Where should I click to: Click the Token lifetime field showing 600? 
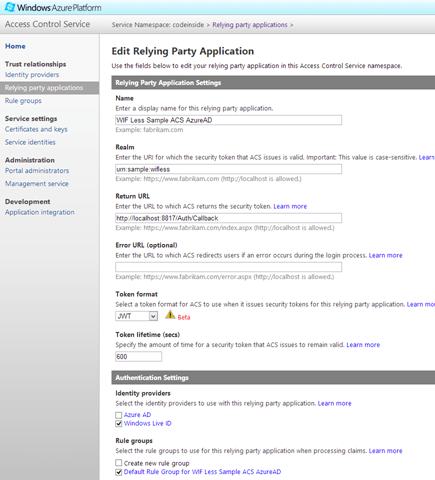point(138,357)
